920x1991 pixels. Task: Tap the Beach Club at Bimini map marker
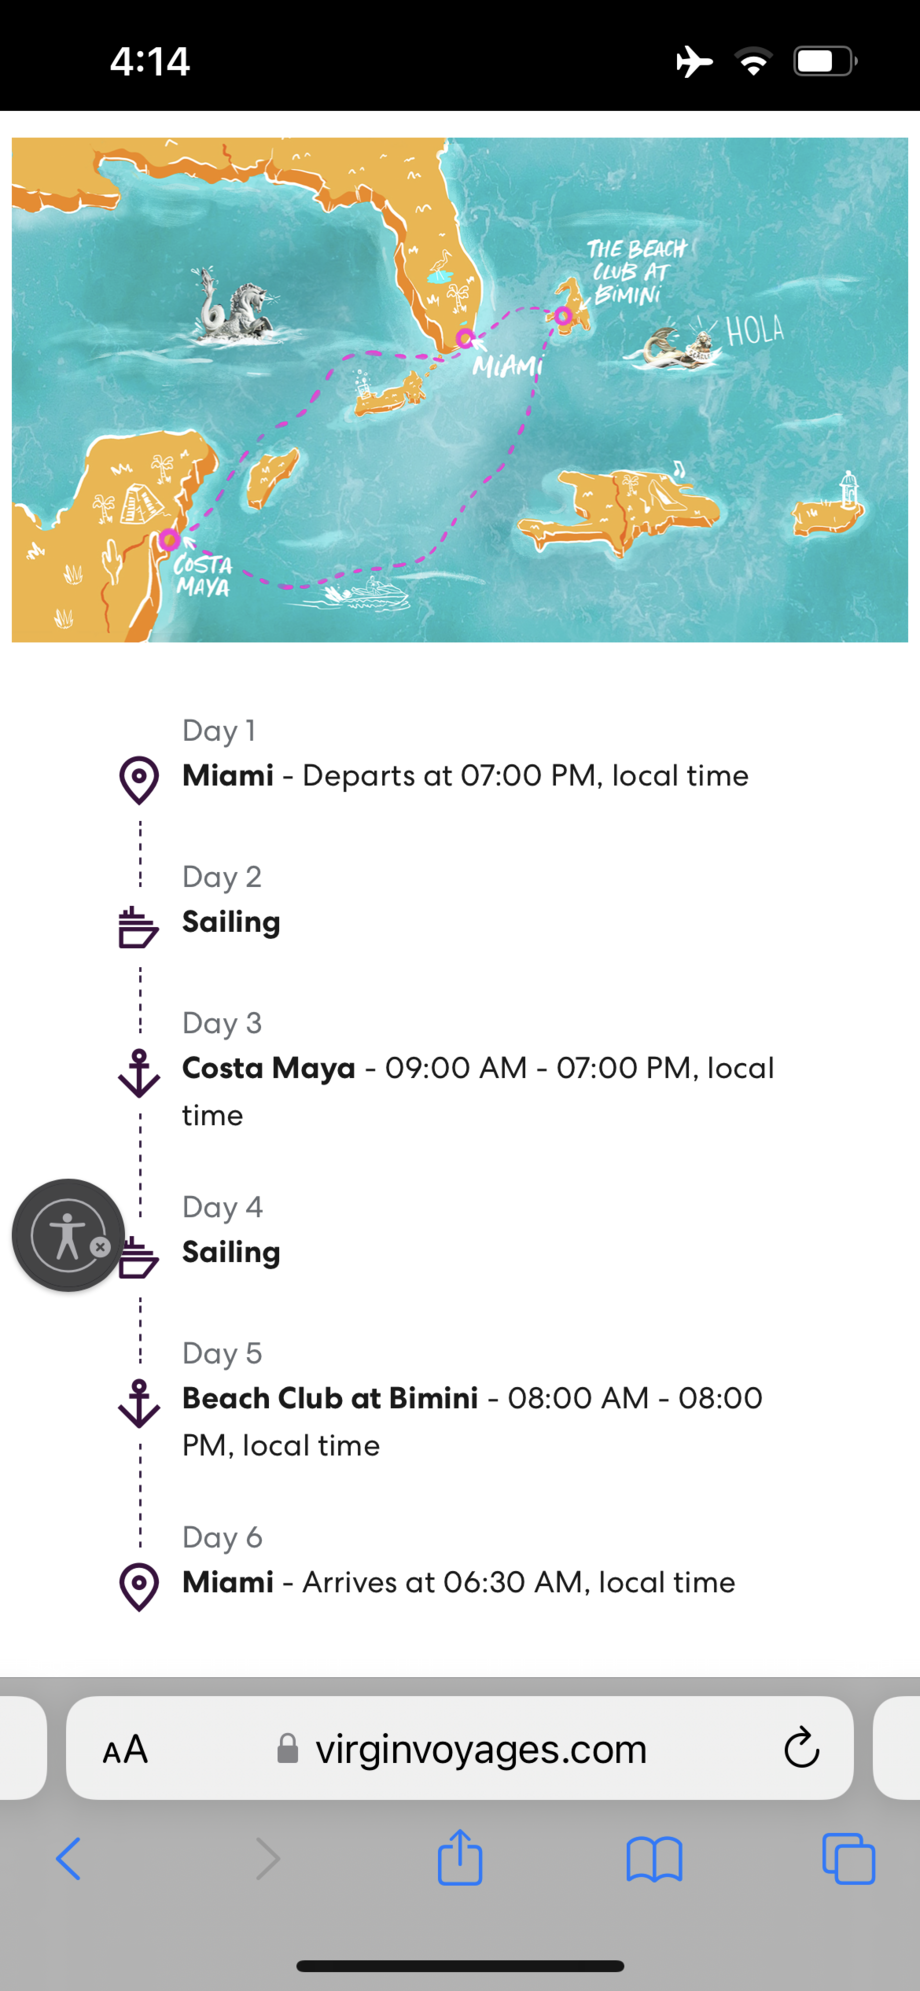click(x=564, y=317)
